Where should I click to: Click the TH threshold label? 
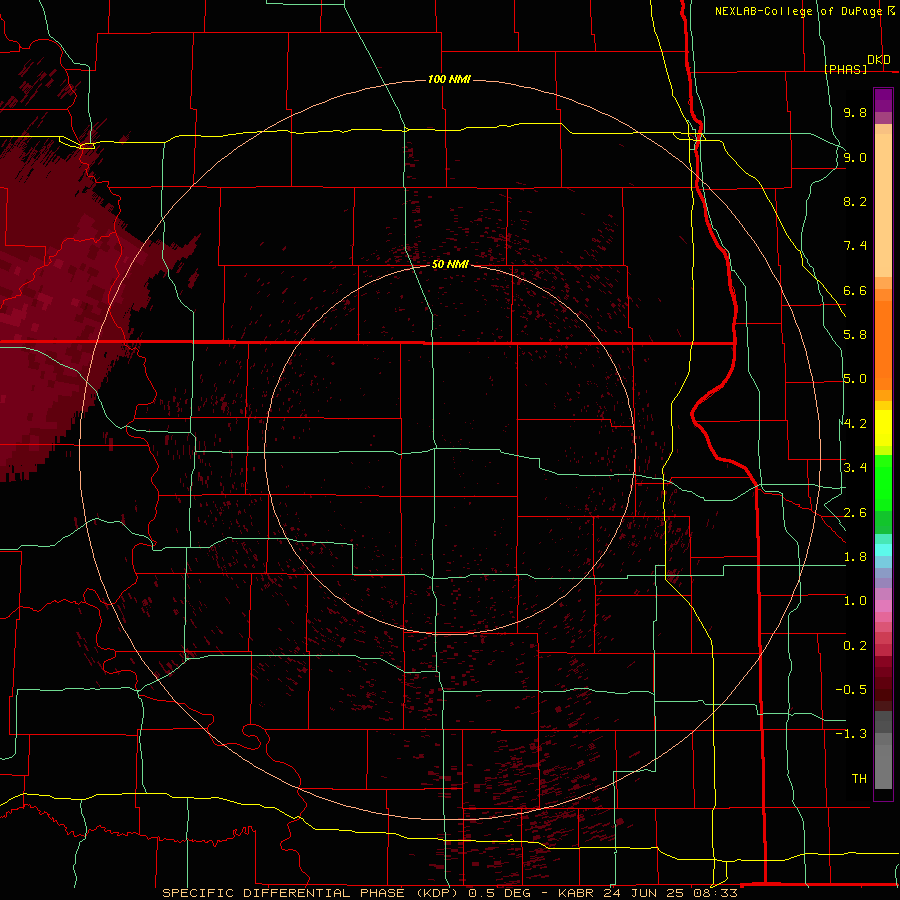859,779
